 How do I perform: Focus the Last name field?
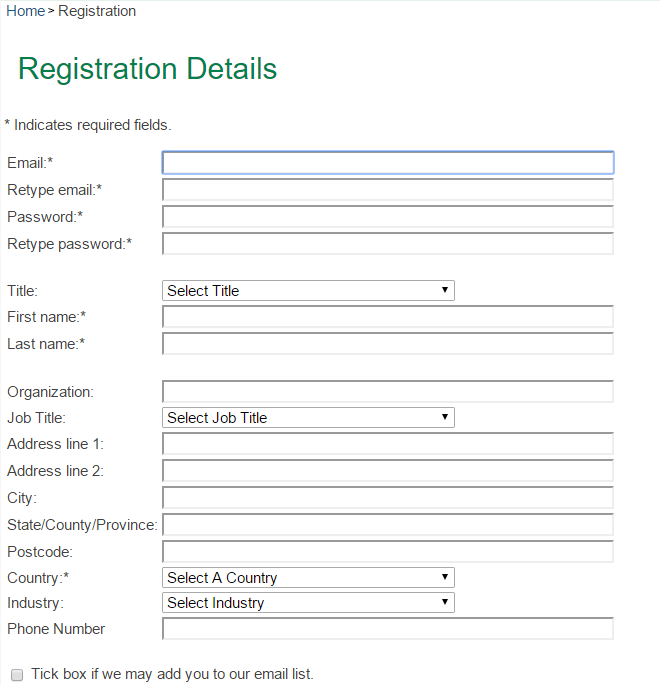click(387, 344)
